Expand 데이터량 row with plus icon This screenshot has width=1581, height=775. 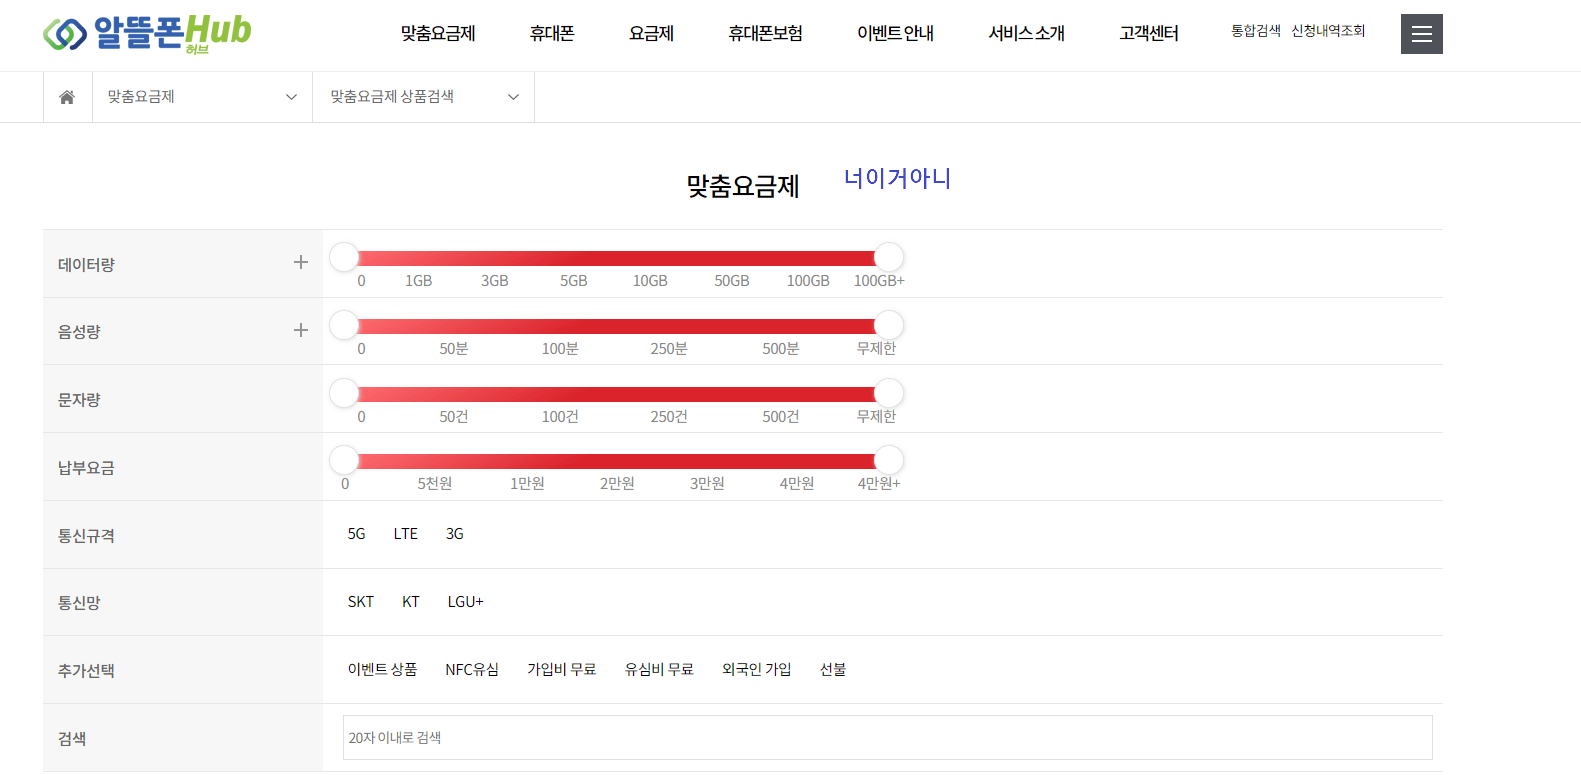(300, 262)
